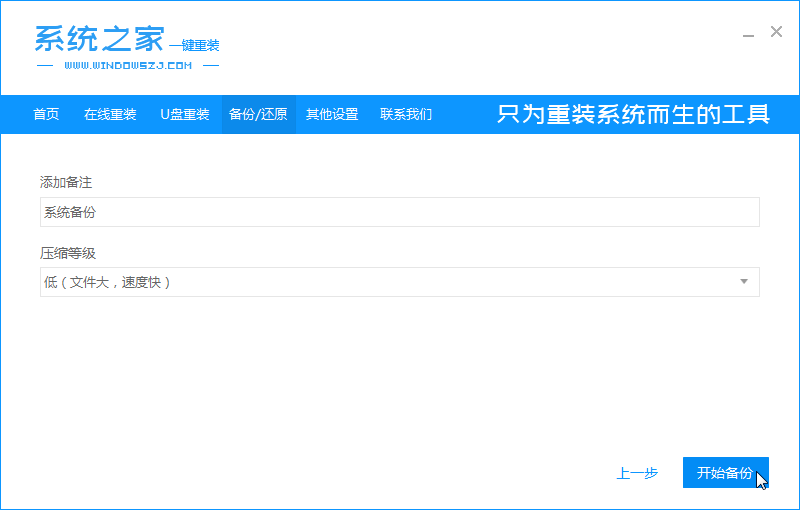Start the backup with 开始备份
The height and width of the screenshot is (510, 800).
tap(726, 473)
